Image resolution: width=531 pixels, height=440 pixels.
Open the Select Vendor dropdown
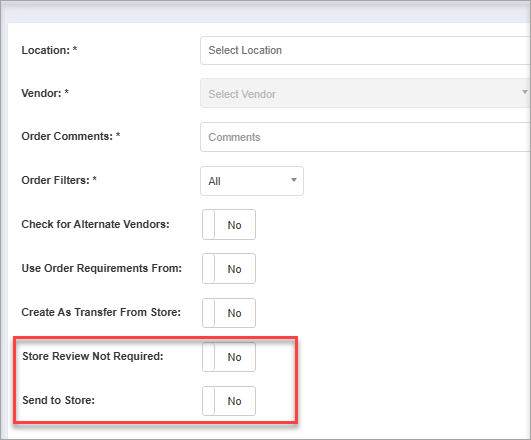click(x=365, y=93)
